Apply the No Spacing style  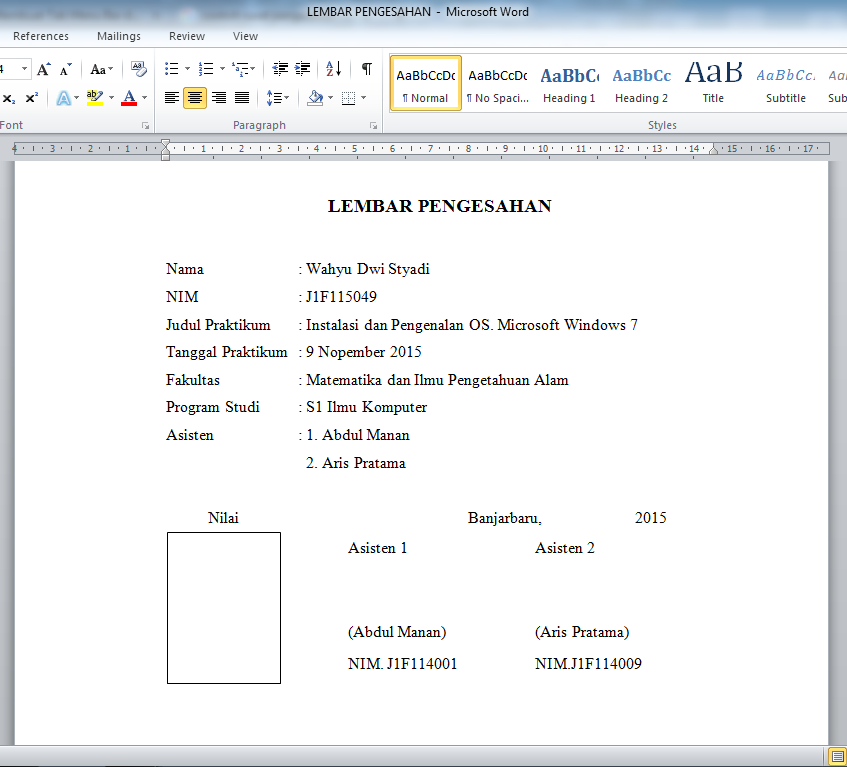click(x=498, y=83)
